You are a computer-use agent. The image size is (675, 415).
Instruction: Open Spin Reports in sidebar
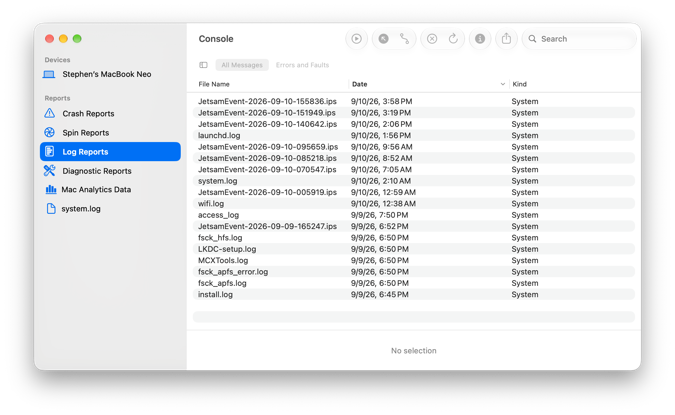tap(110, 133)
